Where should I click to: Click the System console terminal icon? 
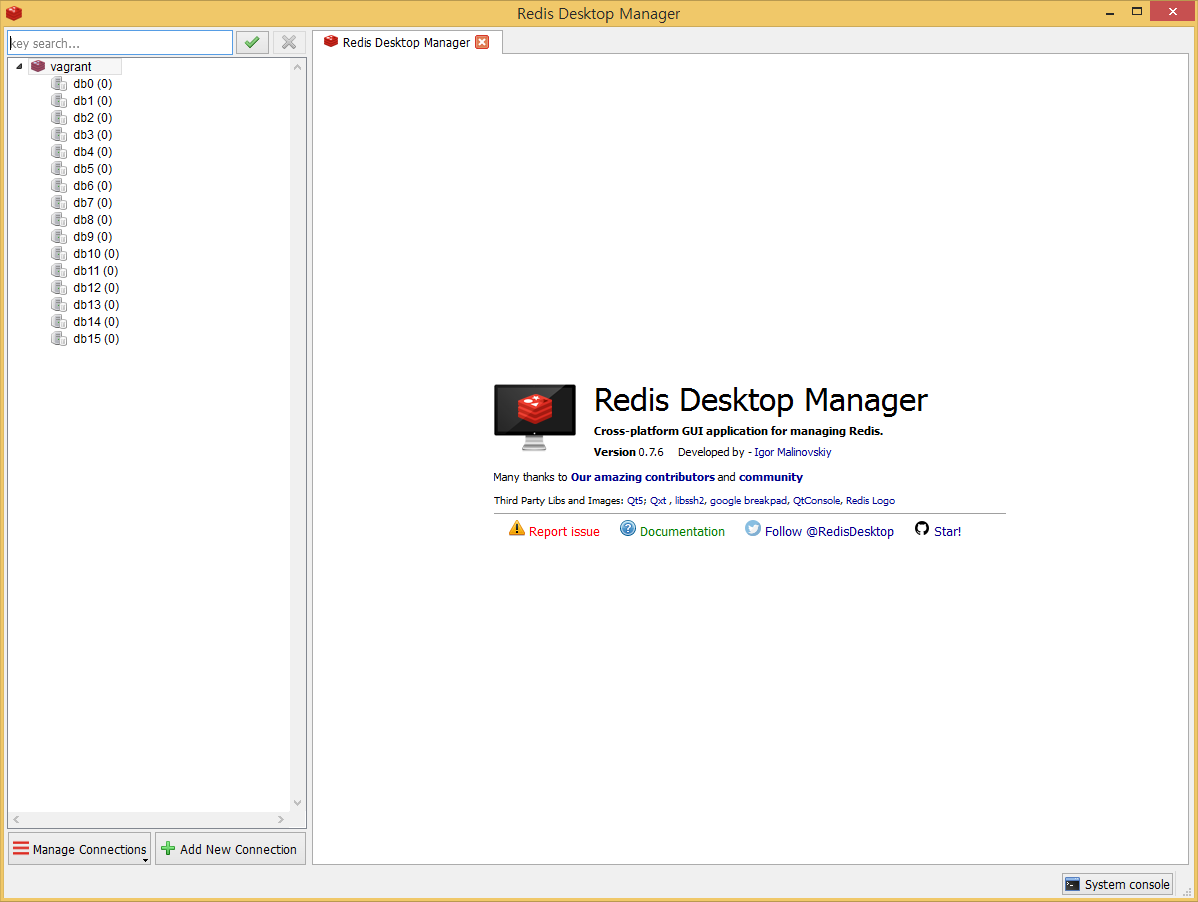tap(1073, 884)
